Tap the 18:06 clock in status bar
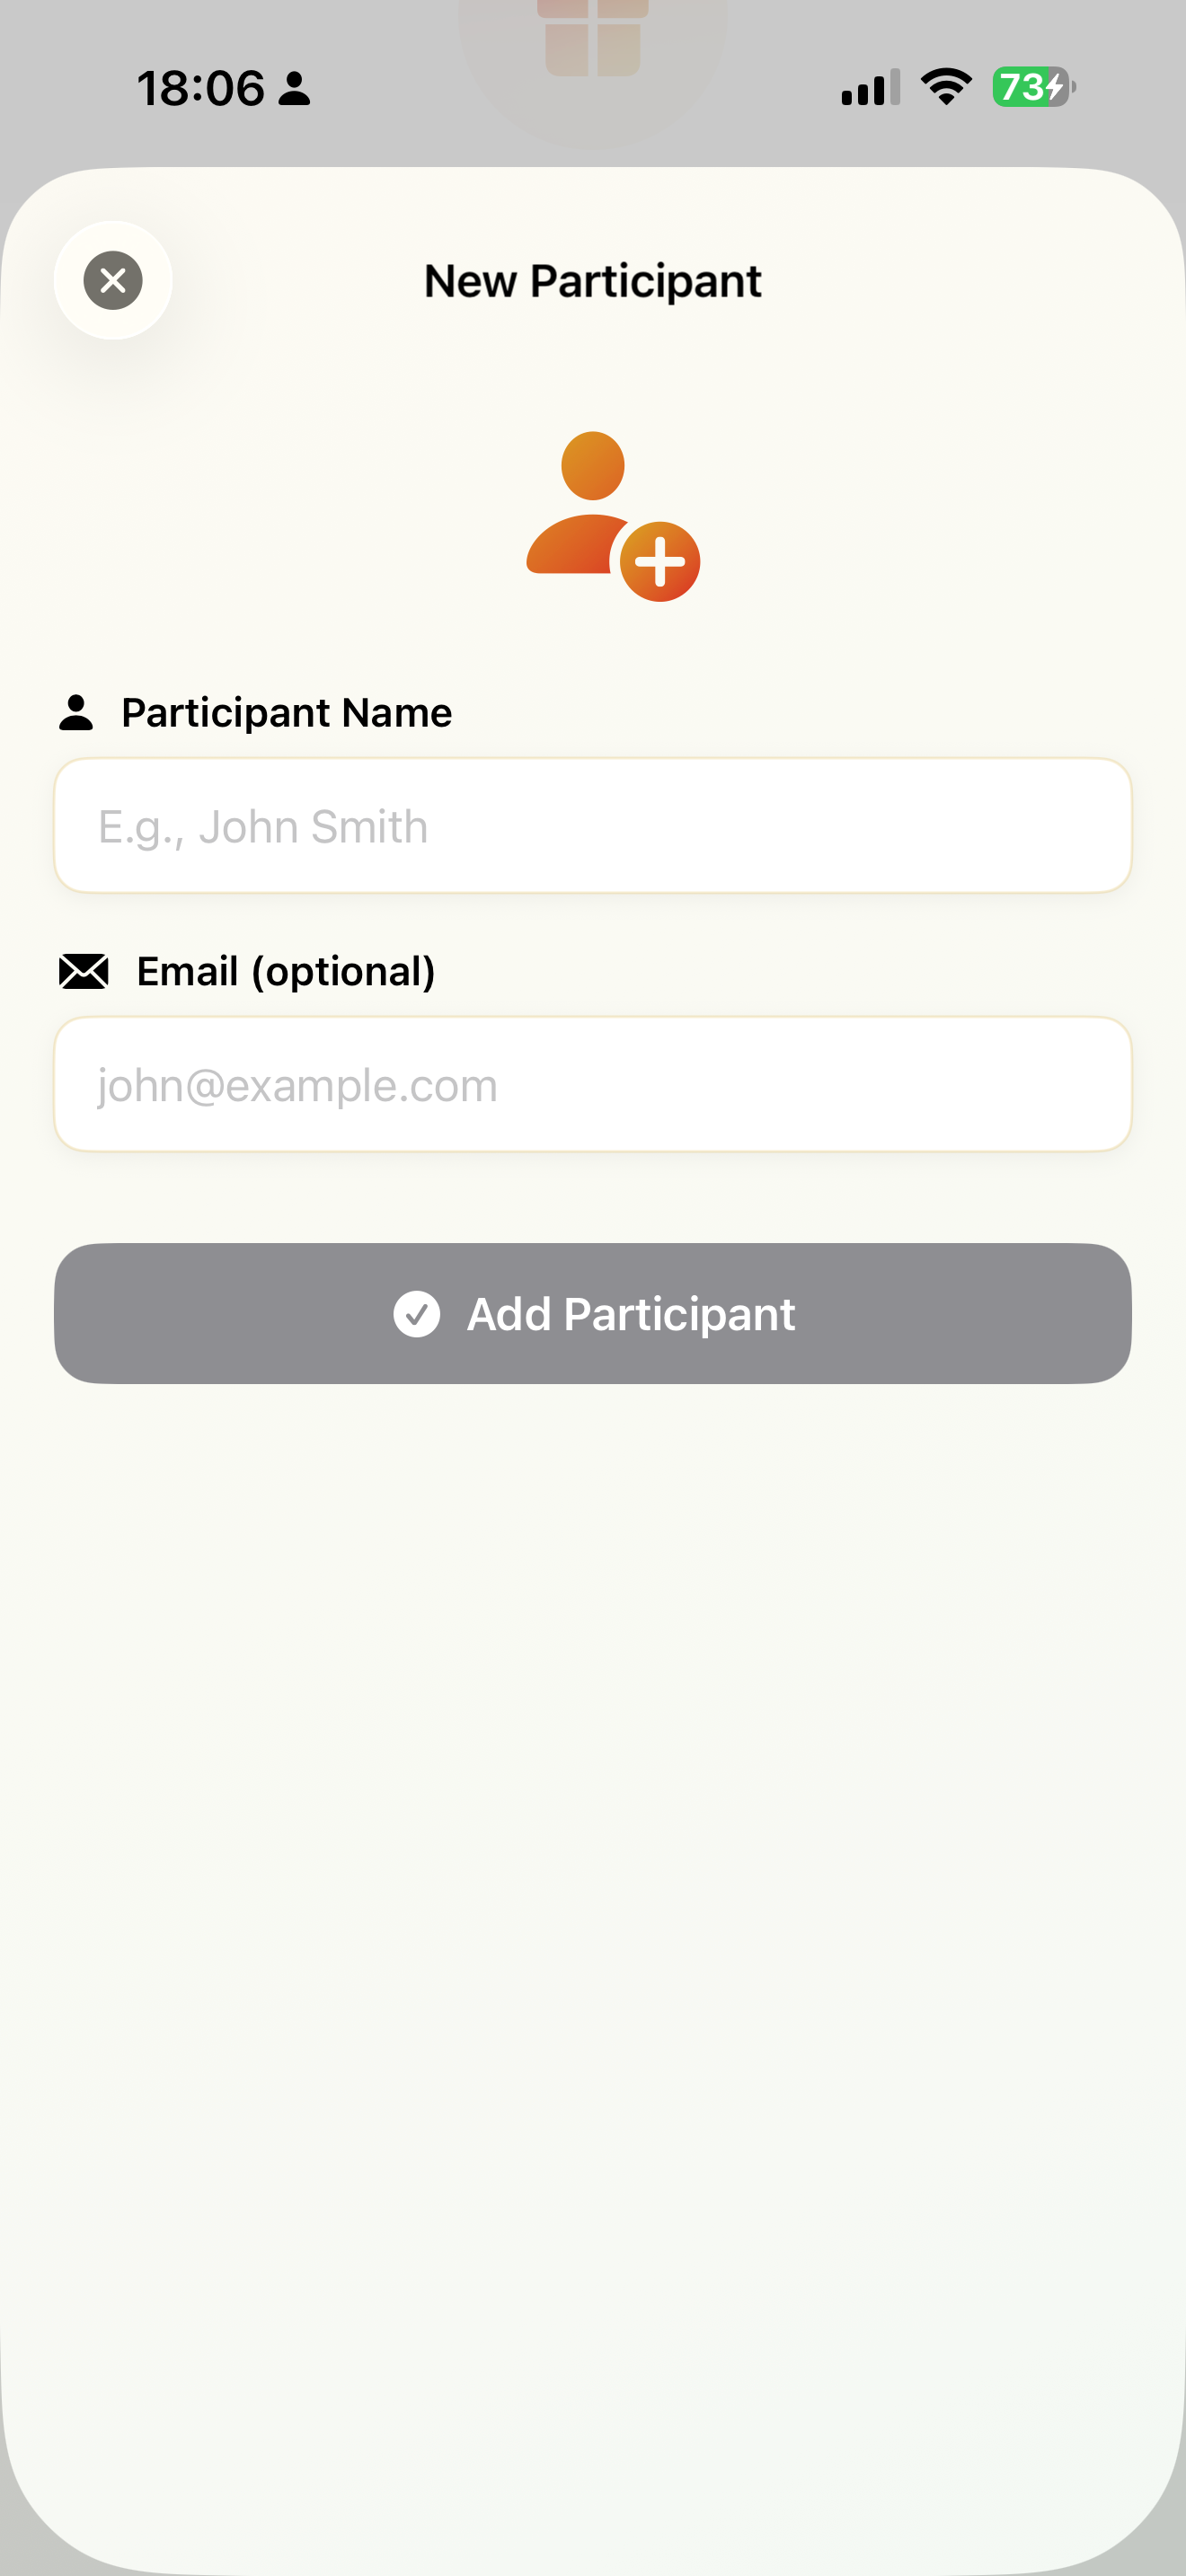 201,88
